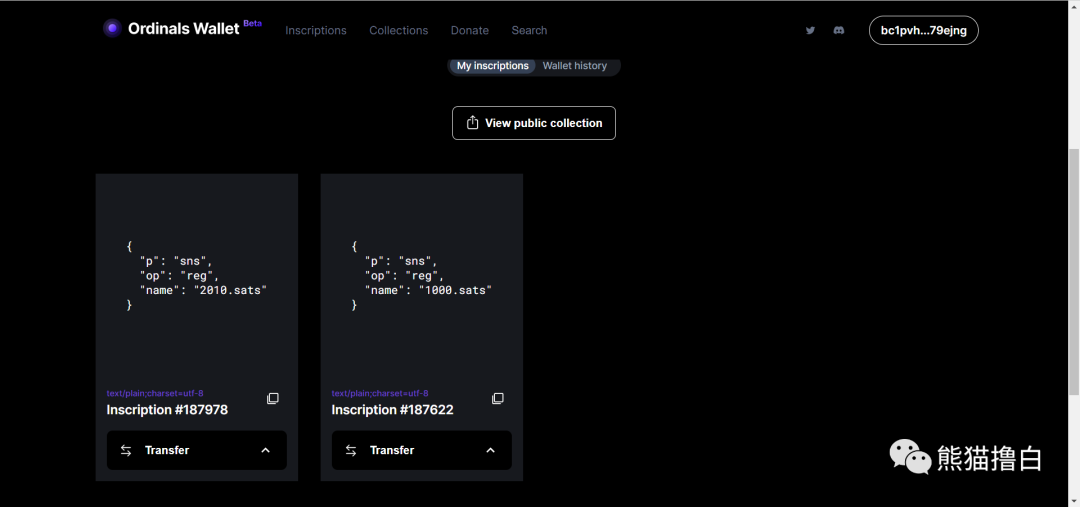Expand Transfer chevron for Inscription #187622
Screen dimensions: 1080x507
coord(490,450)
